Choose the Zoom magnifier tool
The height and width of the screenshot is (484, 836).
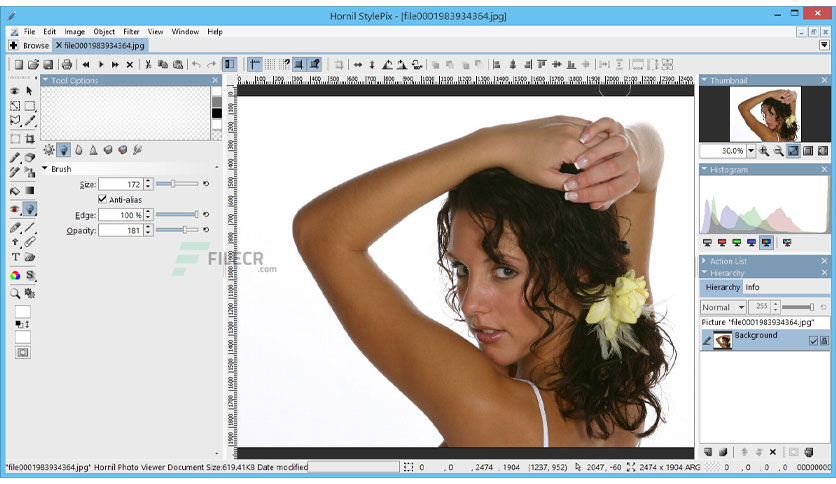[x=15, y=293]
